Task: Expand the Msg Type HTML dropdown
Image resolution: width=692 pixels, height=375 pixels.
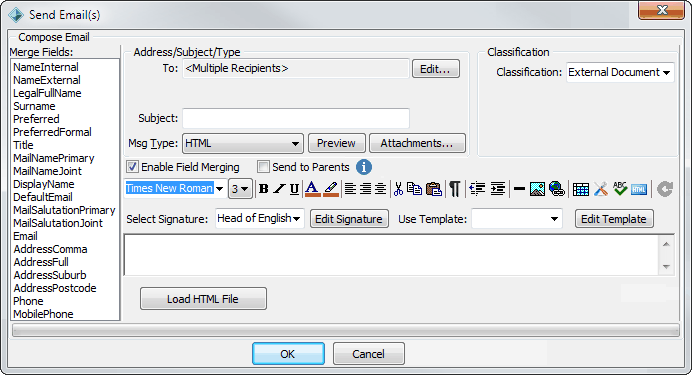Action: [x=243, y=143]
